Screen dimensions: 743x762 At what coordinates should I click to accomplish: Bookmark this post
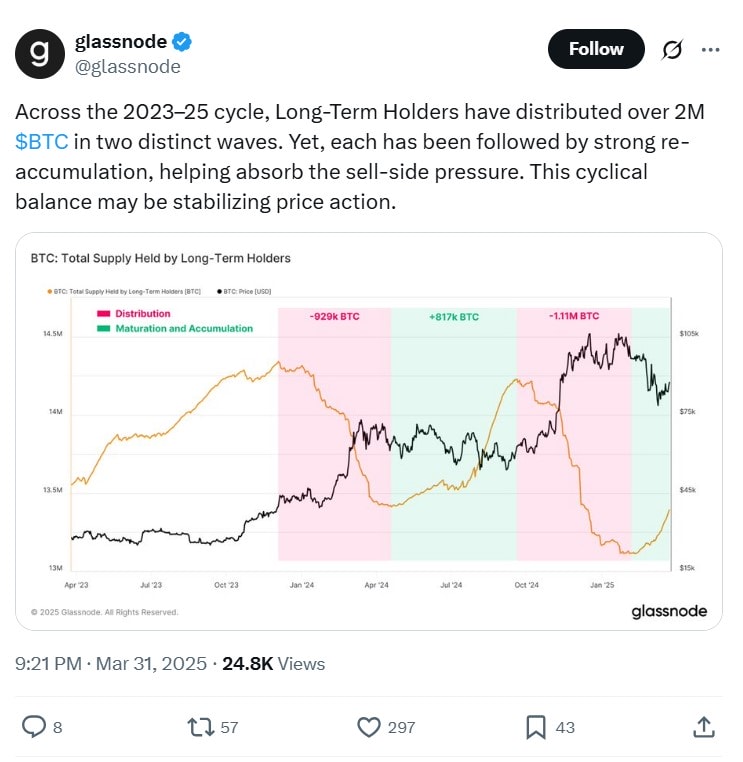(536, 727)
